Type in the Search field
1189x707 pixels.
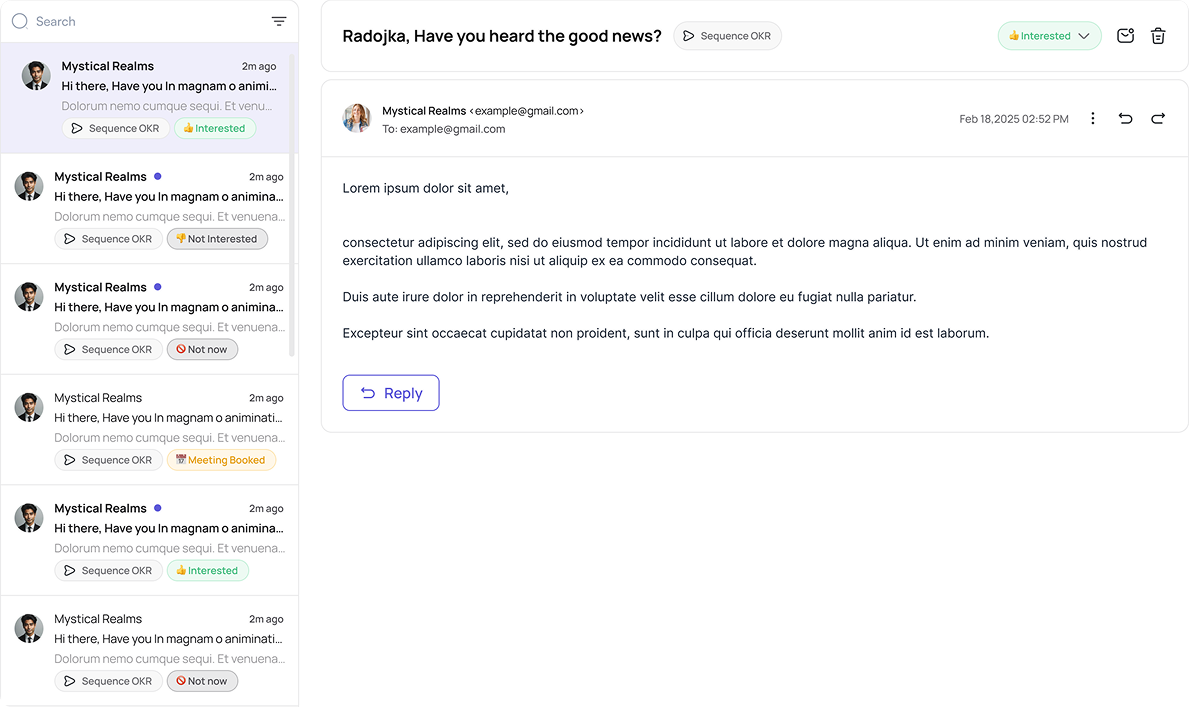(x=140, y=21)
